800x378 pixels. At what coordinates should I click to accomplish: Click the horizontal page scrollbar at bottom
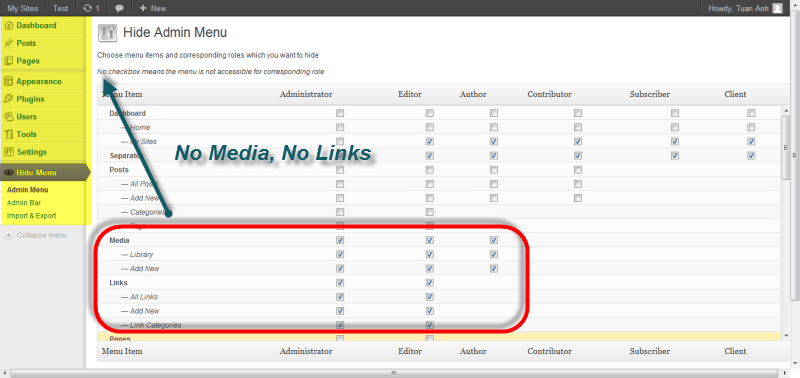click(393, 372)
